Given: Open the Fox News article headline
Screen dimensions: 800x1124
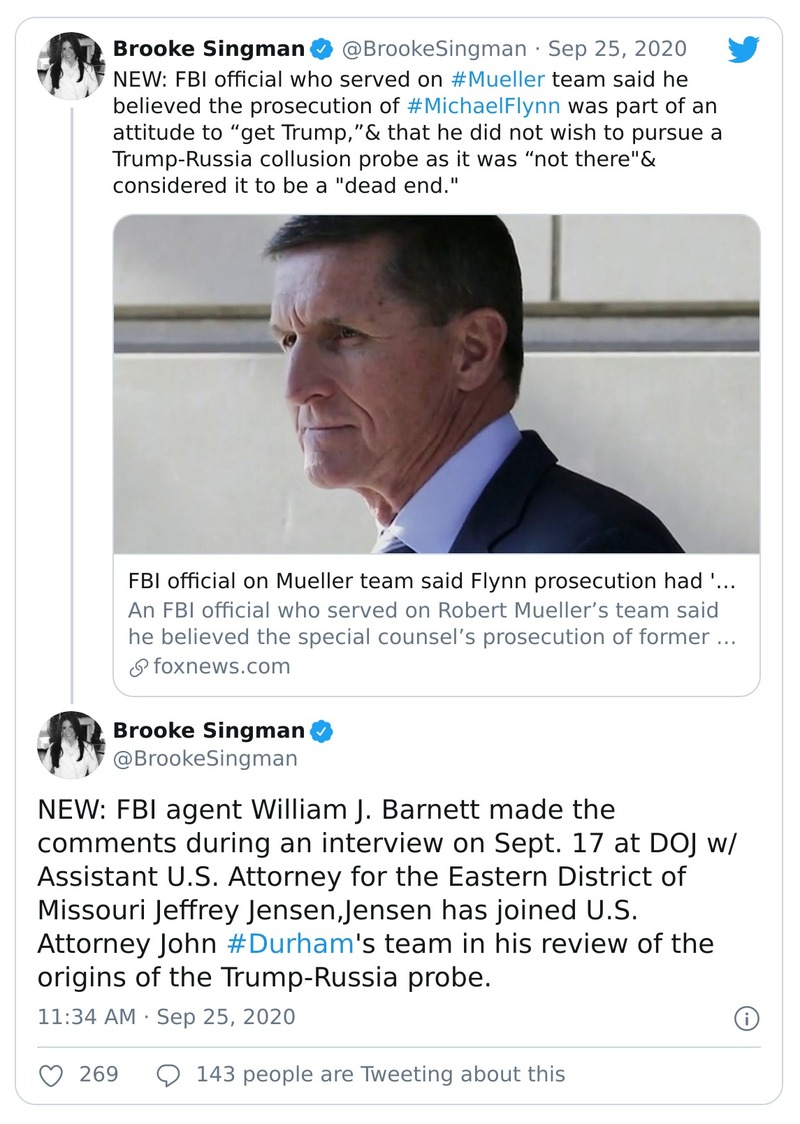Looking at the screenshot, I should click(x=431, y=582).
